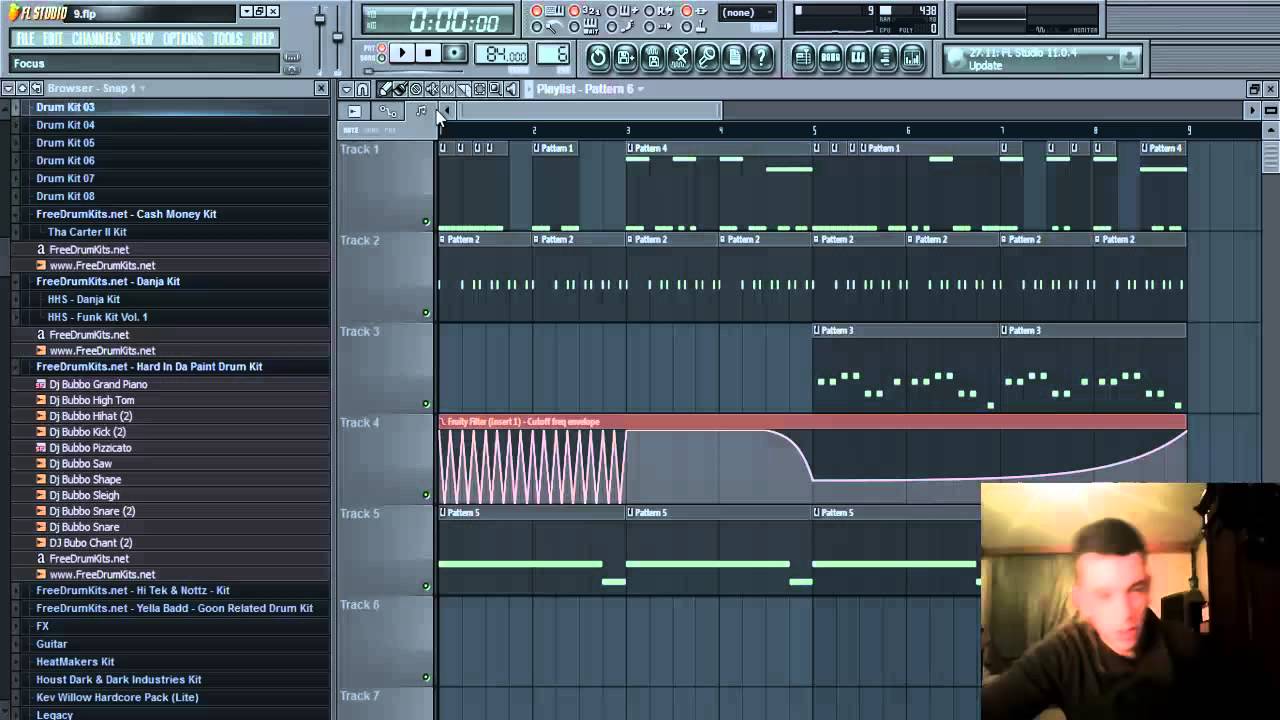Show the Step Sequencer window icon
The width and height of the screenshot is (1280, 720).
[831, 58]
